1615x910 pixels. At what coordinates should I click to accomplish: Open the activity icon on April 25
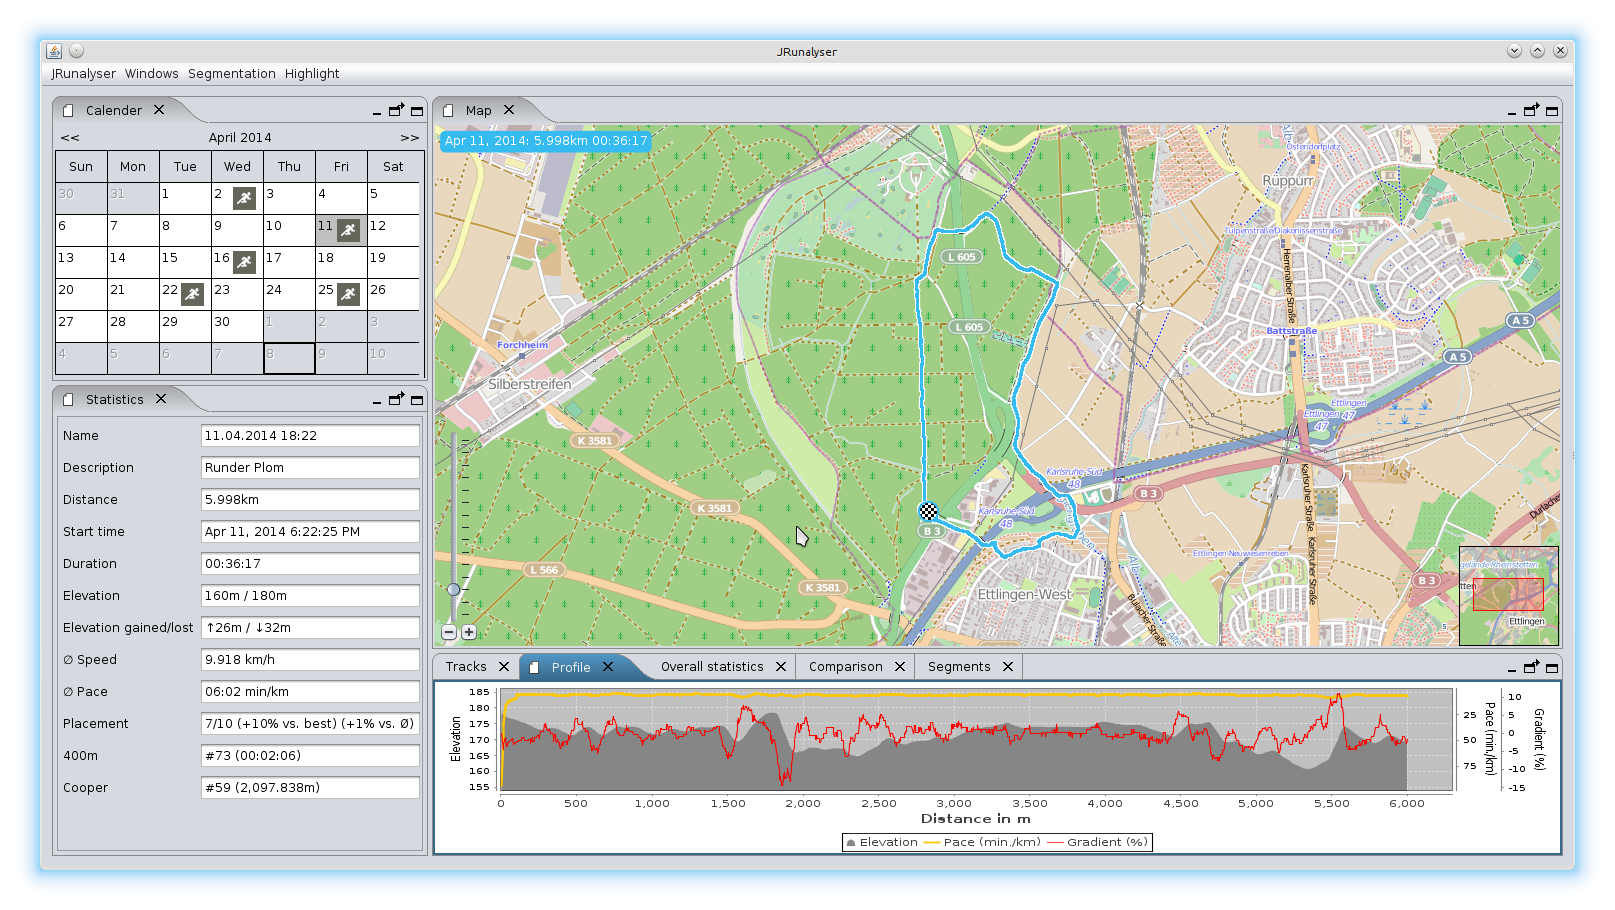pyautogui.click(x=346, y=294)
